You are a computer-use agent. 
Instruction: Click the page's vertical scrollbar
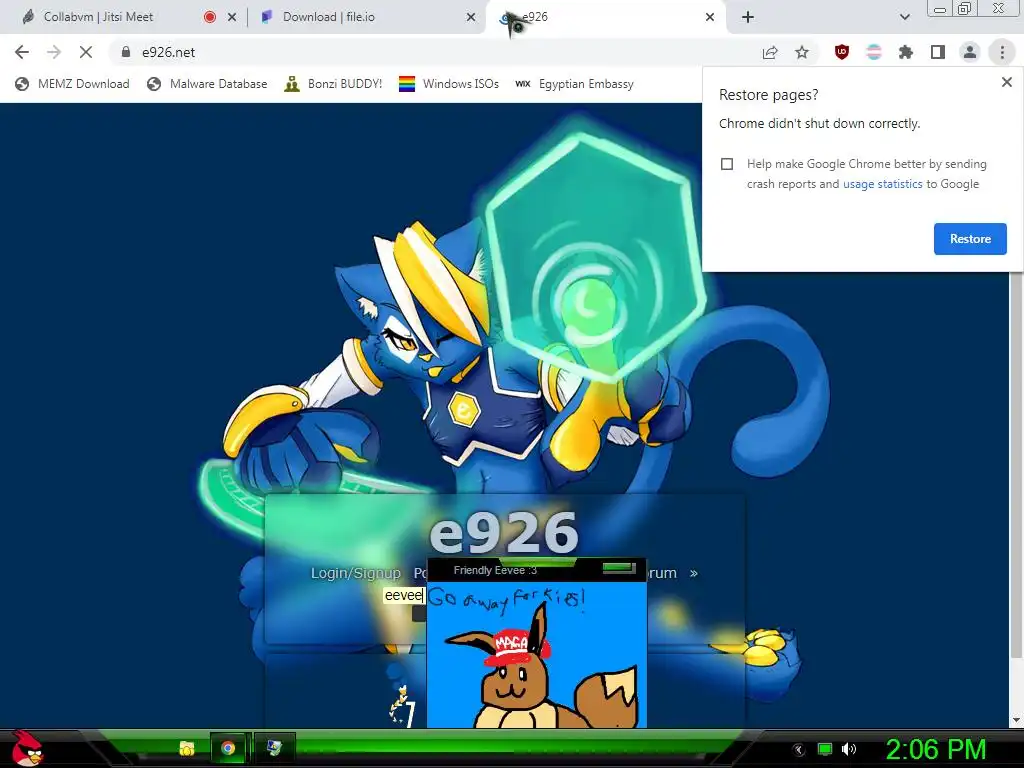(x=1015, y=465)
